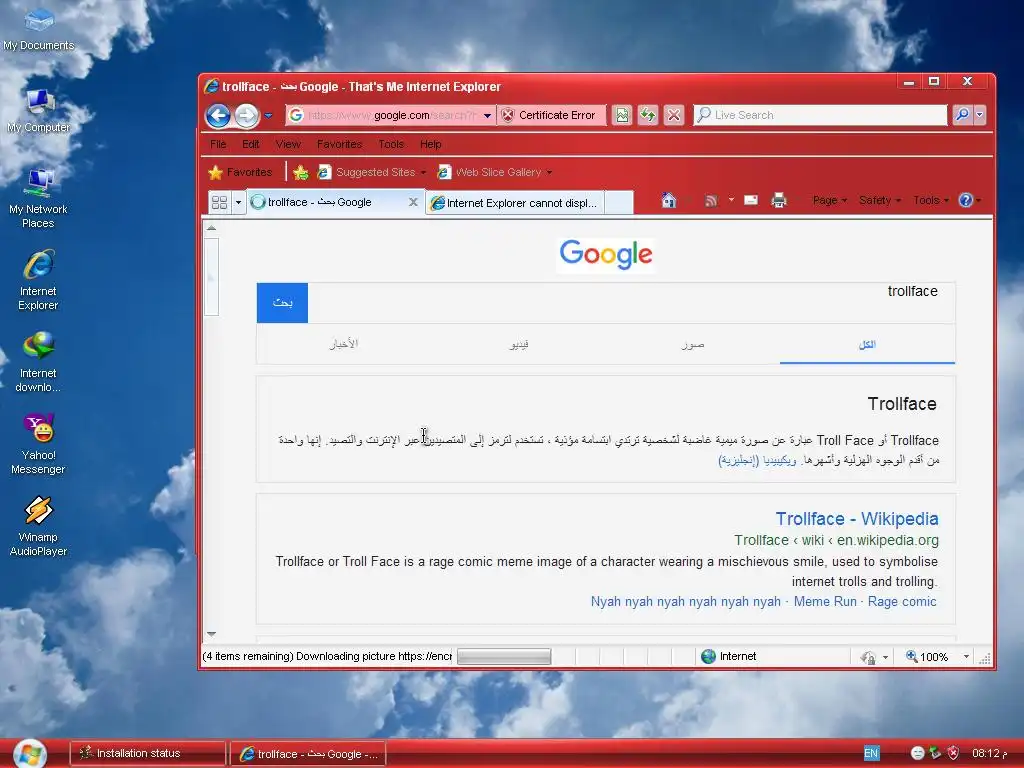This screenshot has height=768, width=1024.
Task: Expand the address bar URL dropdown
Action: (487, 116)
